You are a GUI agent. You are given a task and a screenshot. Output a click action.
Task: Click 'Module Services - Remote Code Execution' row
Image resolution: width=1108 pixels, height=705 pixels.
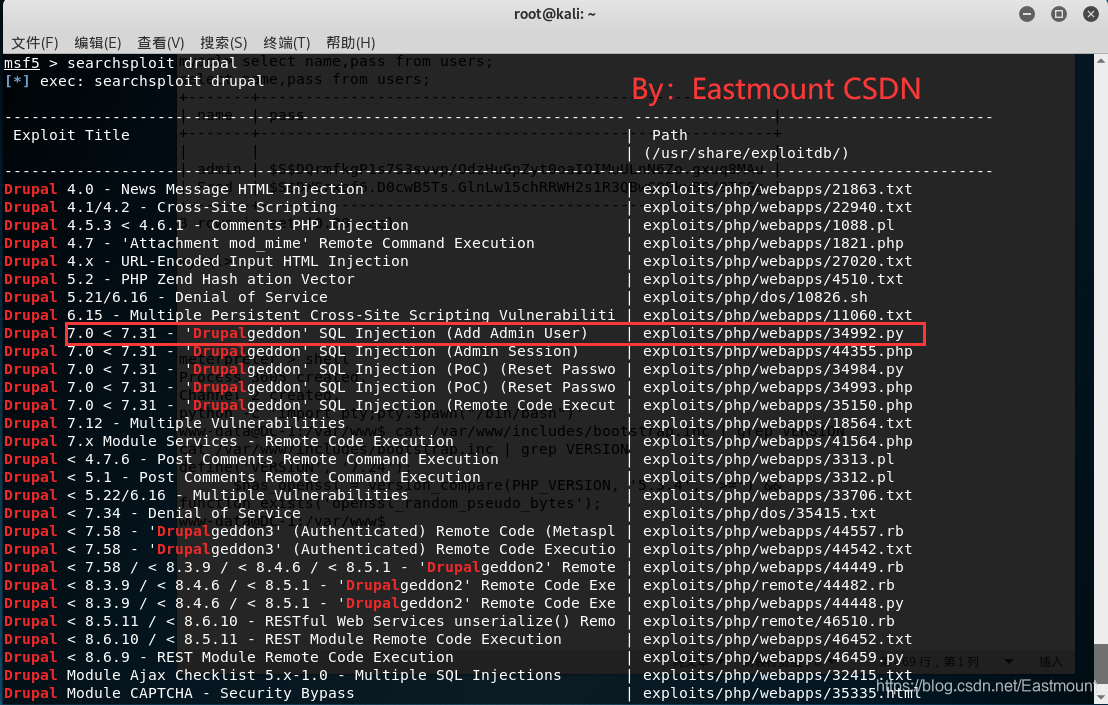[229, 442]
